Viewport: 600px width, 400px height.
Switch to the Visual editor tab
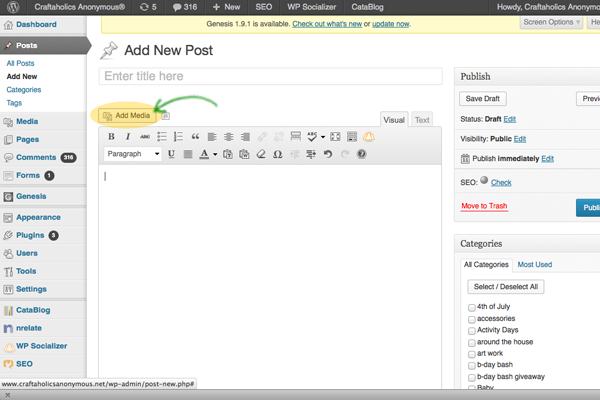click(394, 120)
